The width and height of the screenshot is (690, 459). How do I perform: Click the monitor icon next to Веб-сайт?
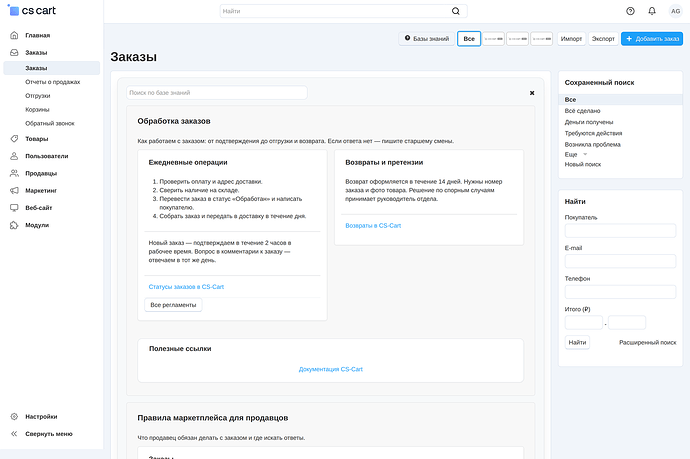click(x=14, y=207)
